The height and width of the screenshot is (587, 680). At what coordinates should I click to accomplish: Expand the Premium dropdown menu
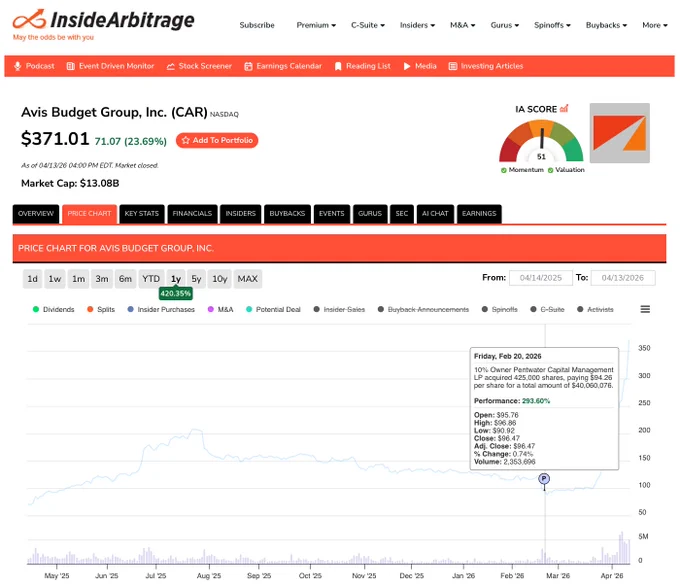click(316, 25)
